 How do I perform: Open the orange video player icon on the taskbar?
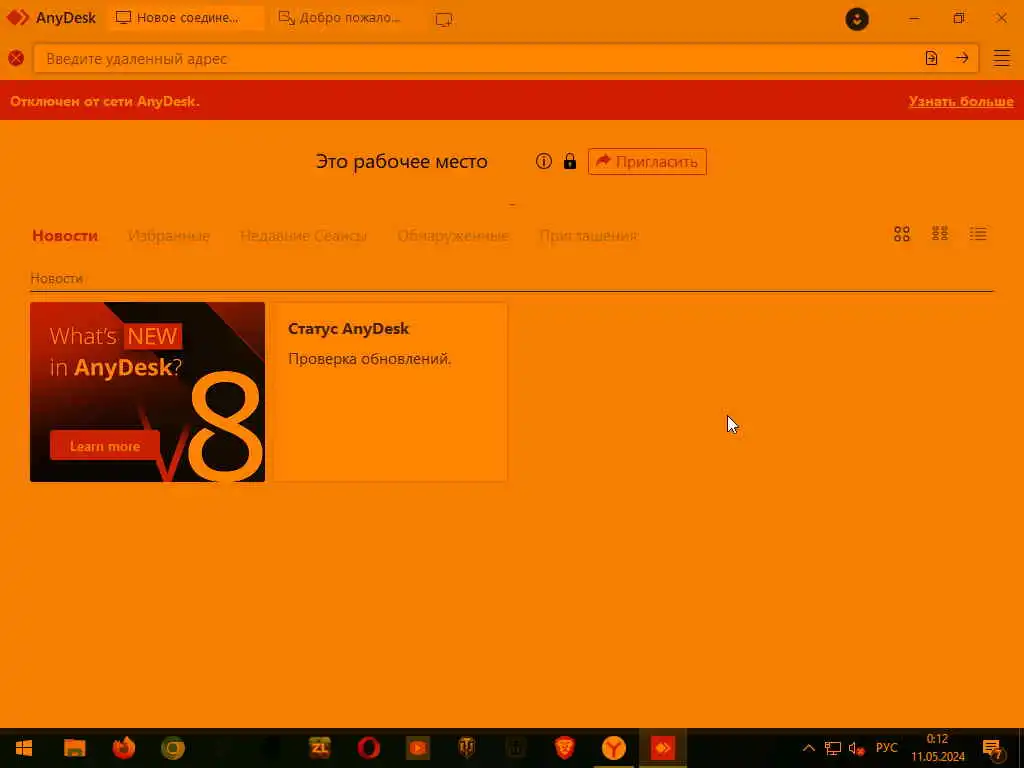click(x=418, y=748)
